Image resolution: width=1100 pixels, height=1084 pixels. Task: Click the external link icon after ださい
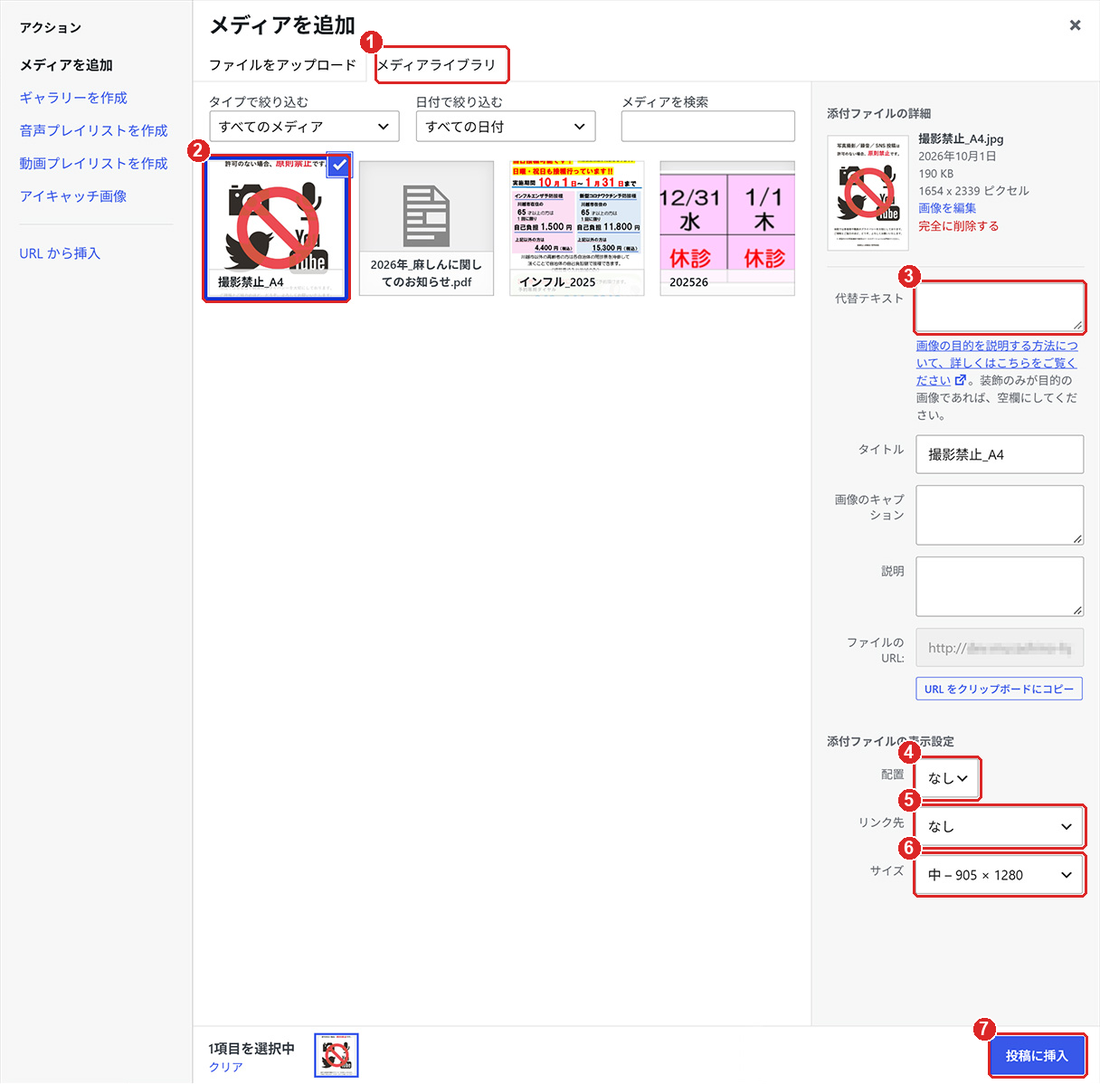point(960,380)
